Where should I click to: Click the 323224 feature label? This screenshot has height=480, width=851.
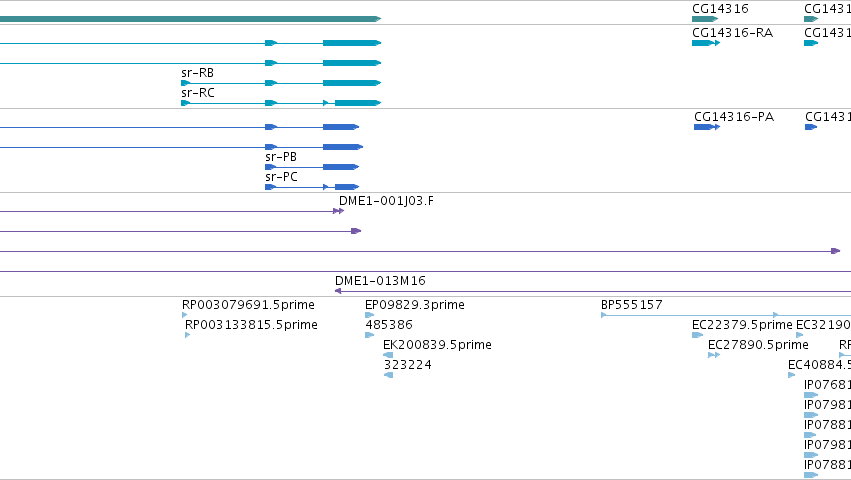(408, 365)
